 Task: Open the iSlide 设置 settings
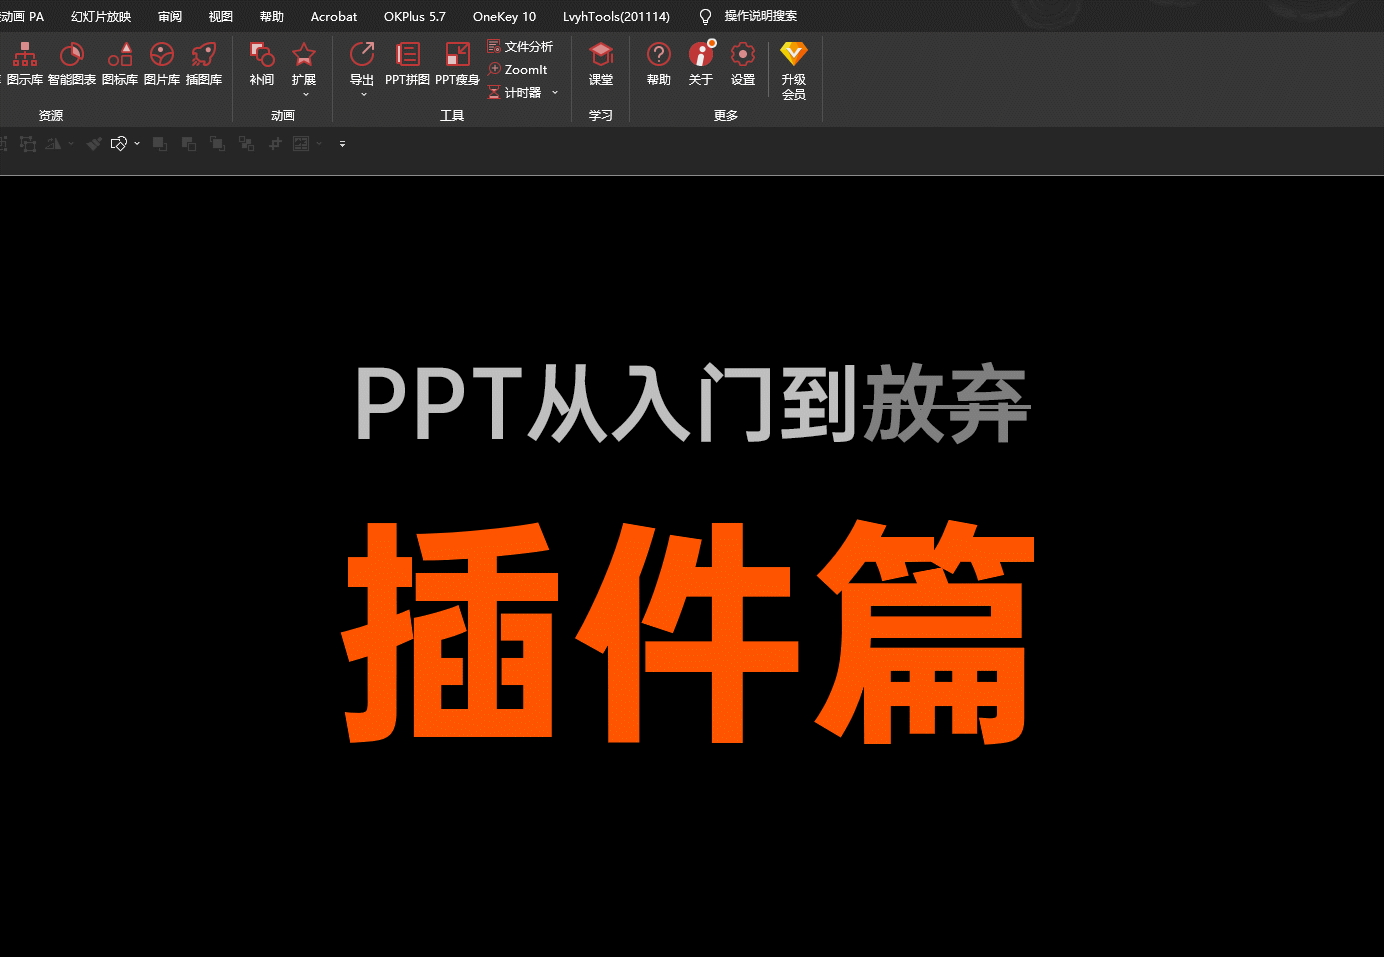(743, 62)
